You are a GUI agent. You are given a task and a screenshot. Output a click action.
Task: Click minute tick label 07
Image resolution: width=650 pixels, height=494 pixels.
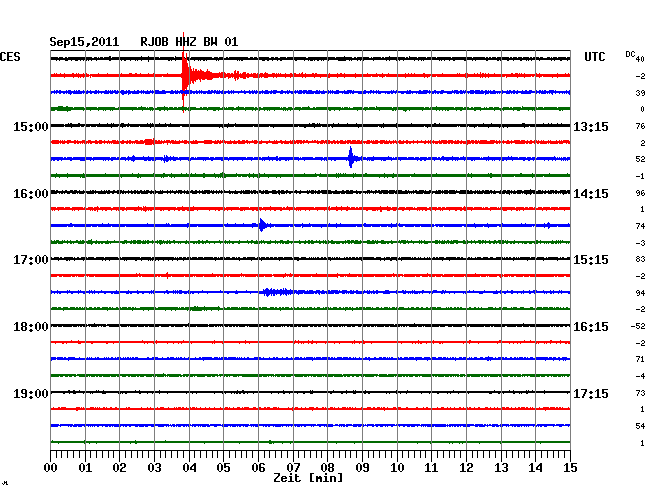point(293,467)
